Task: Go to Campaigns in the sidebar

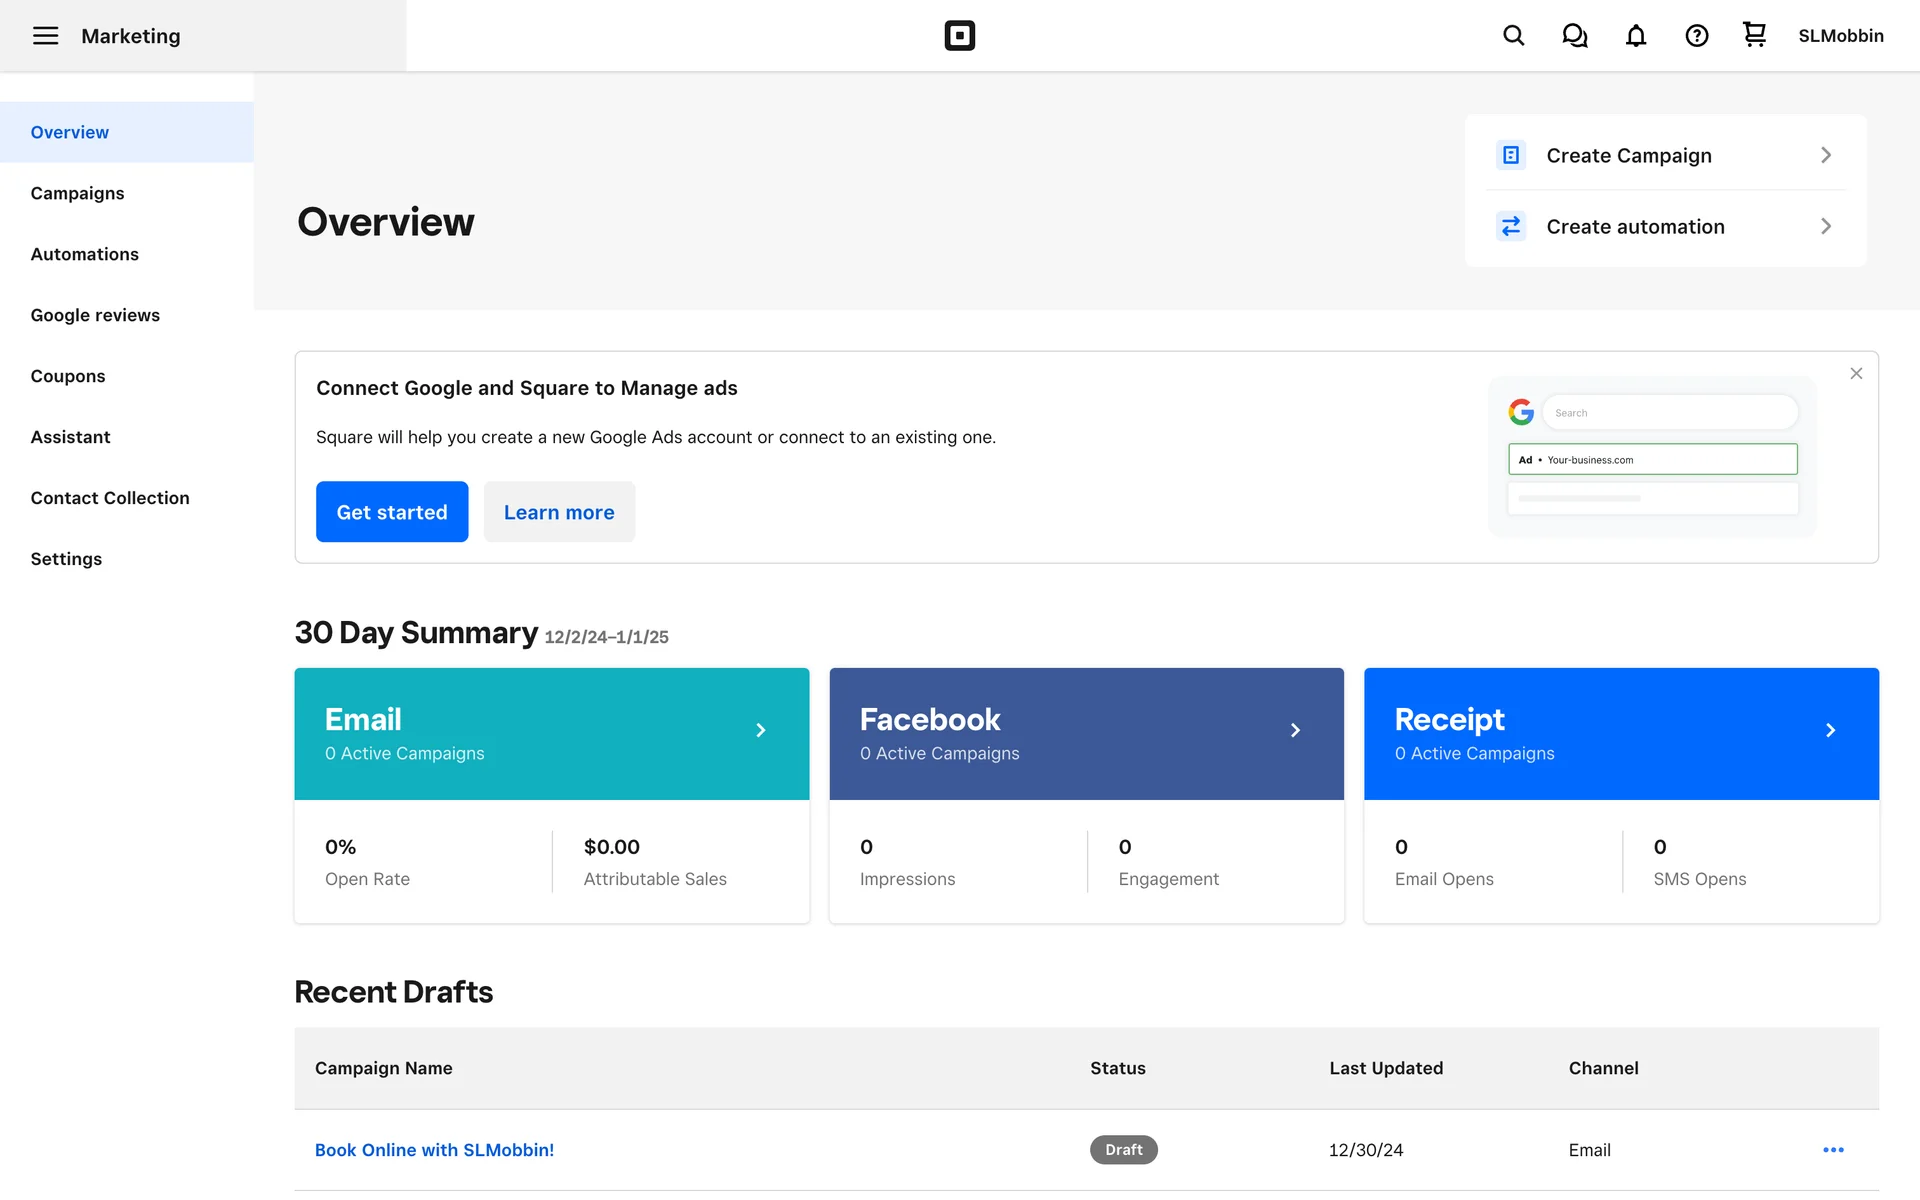Action: pos(77,193)
